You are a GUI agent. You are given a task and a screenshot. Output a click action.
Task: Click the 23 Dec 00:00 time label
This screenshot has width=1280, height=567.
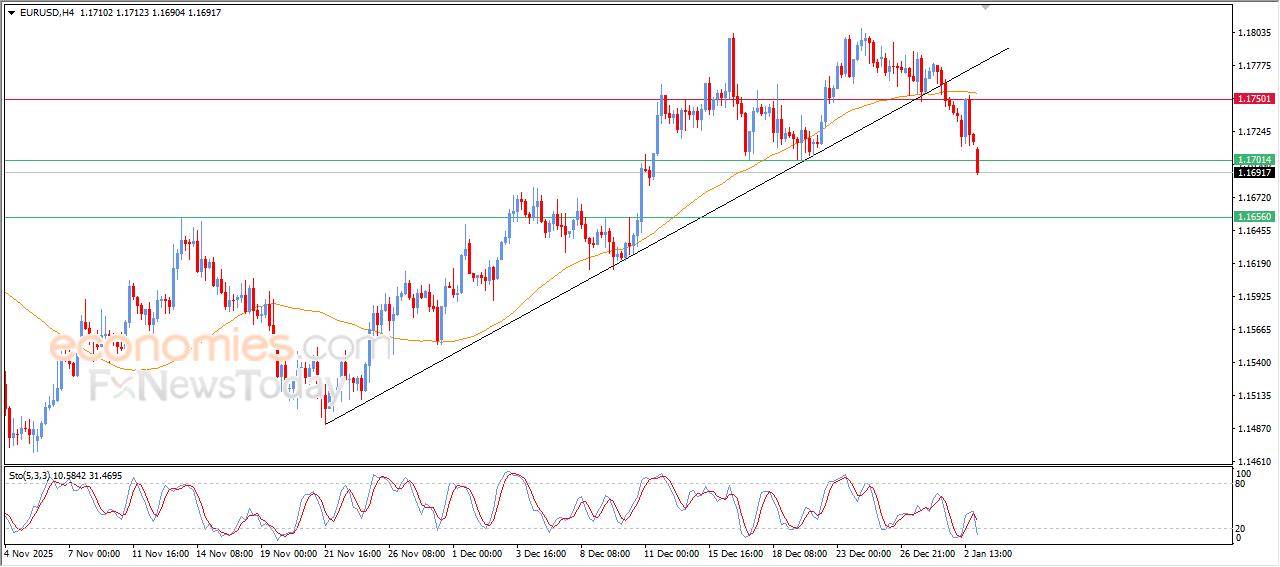pos(863,552)
